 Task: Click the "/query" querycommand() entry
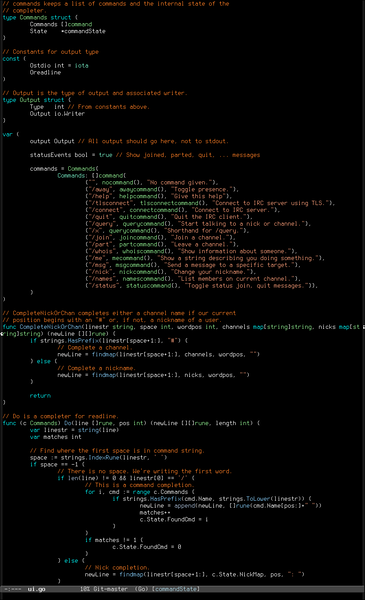pyautogui.click(x=198, y=224)
